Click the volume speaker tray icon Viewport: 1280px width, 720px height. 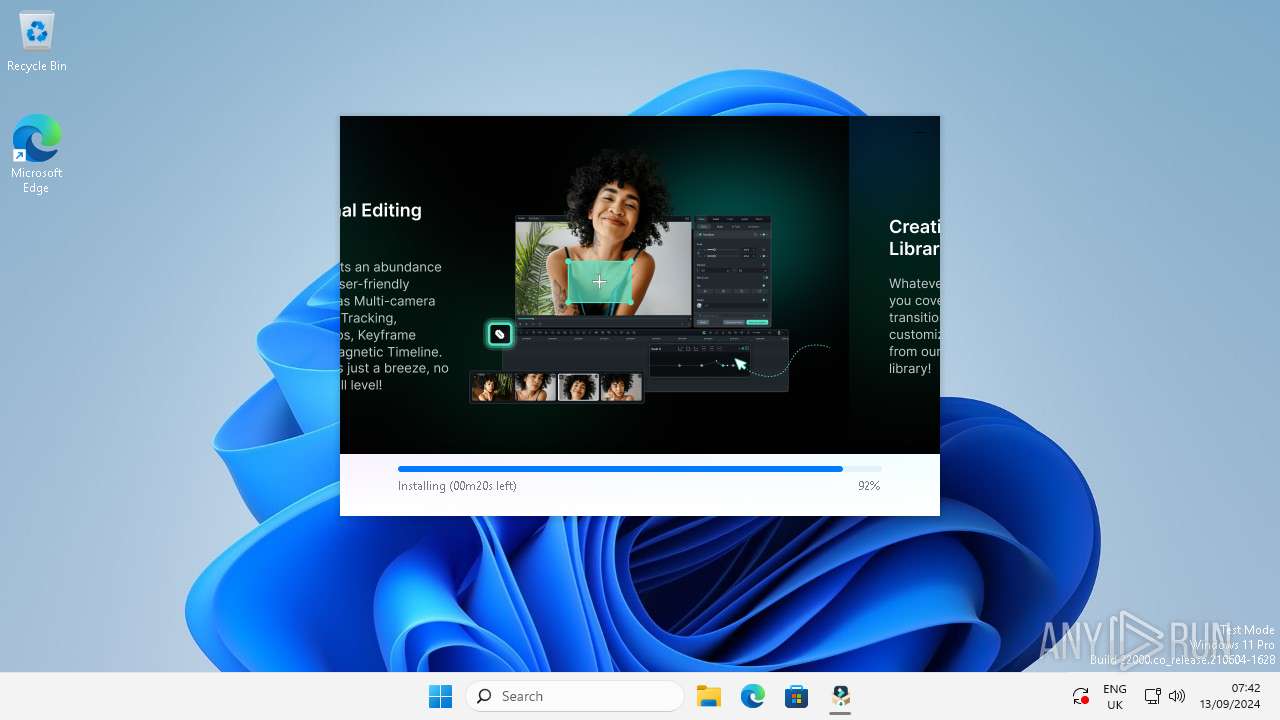click(1177, 696)
